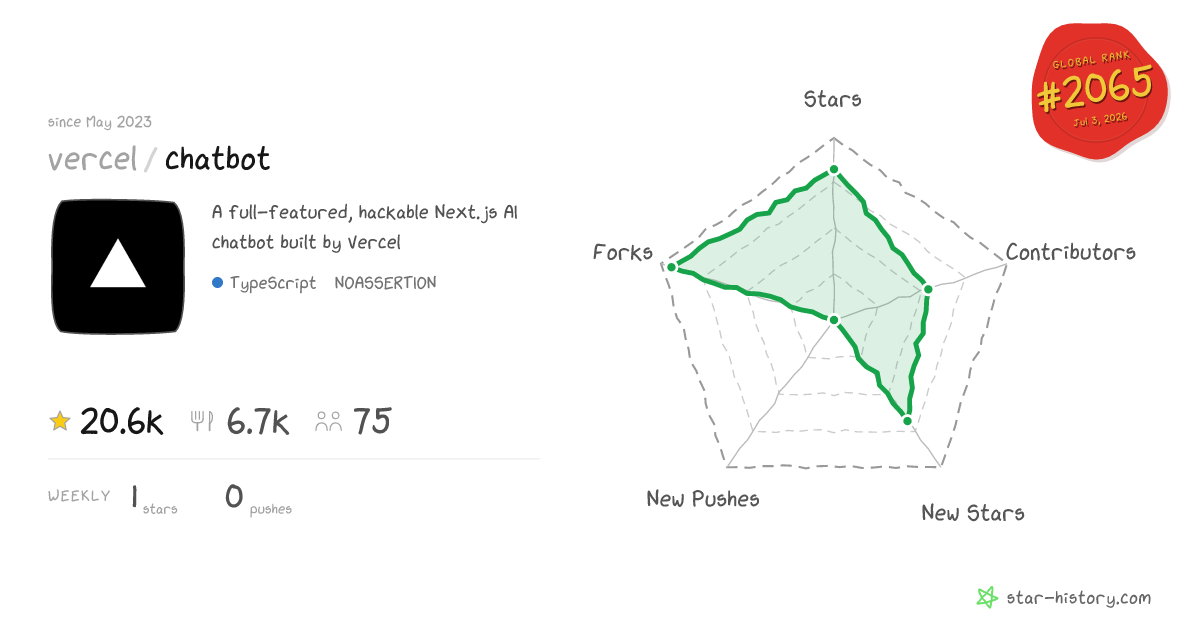
Task: Click the Forks axis label
Action: (623, 252)
